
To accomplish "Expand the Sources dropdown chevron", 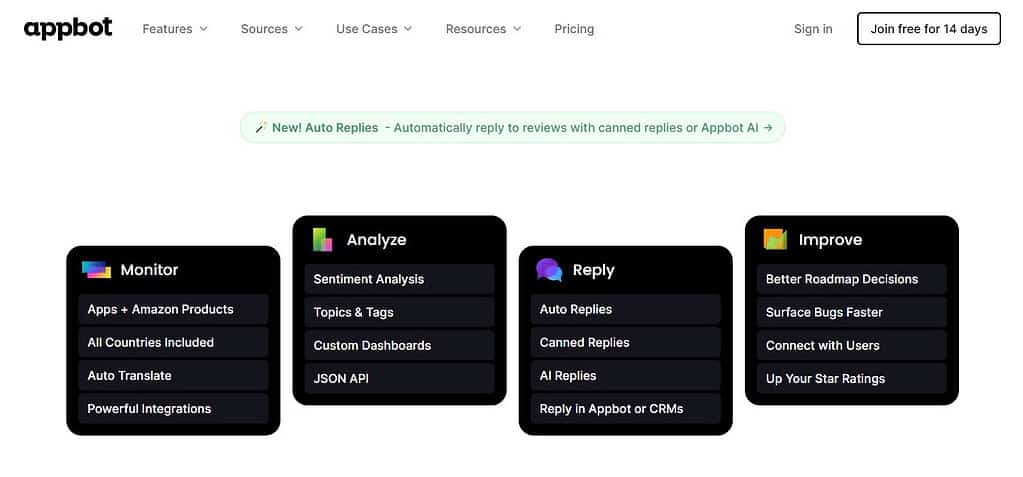I will click(x=299, y=29).
